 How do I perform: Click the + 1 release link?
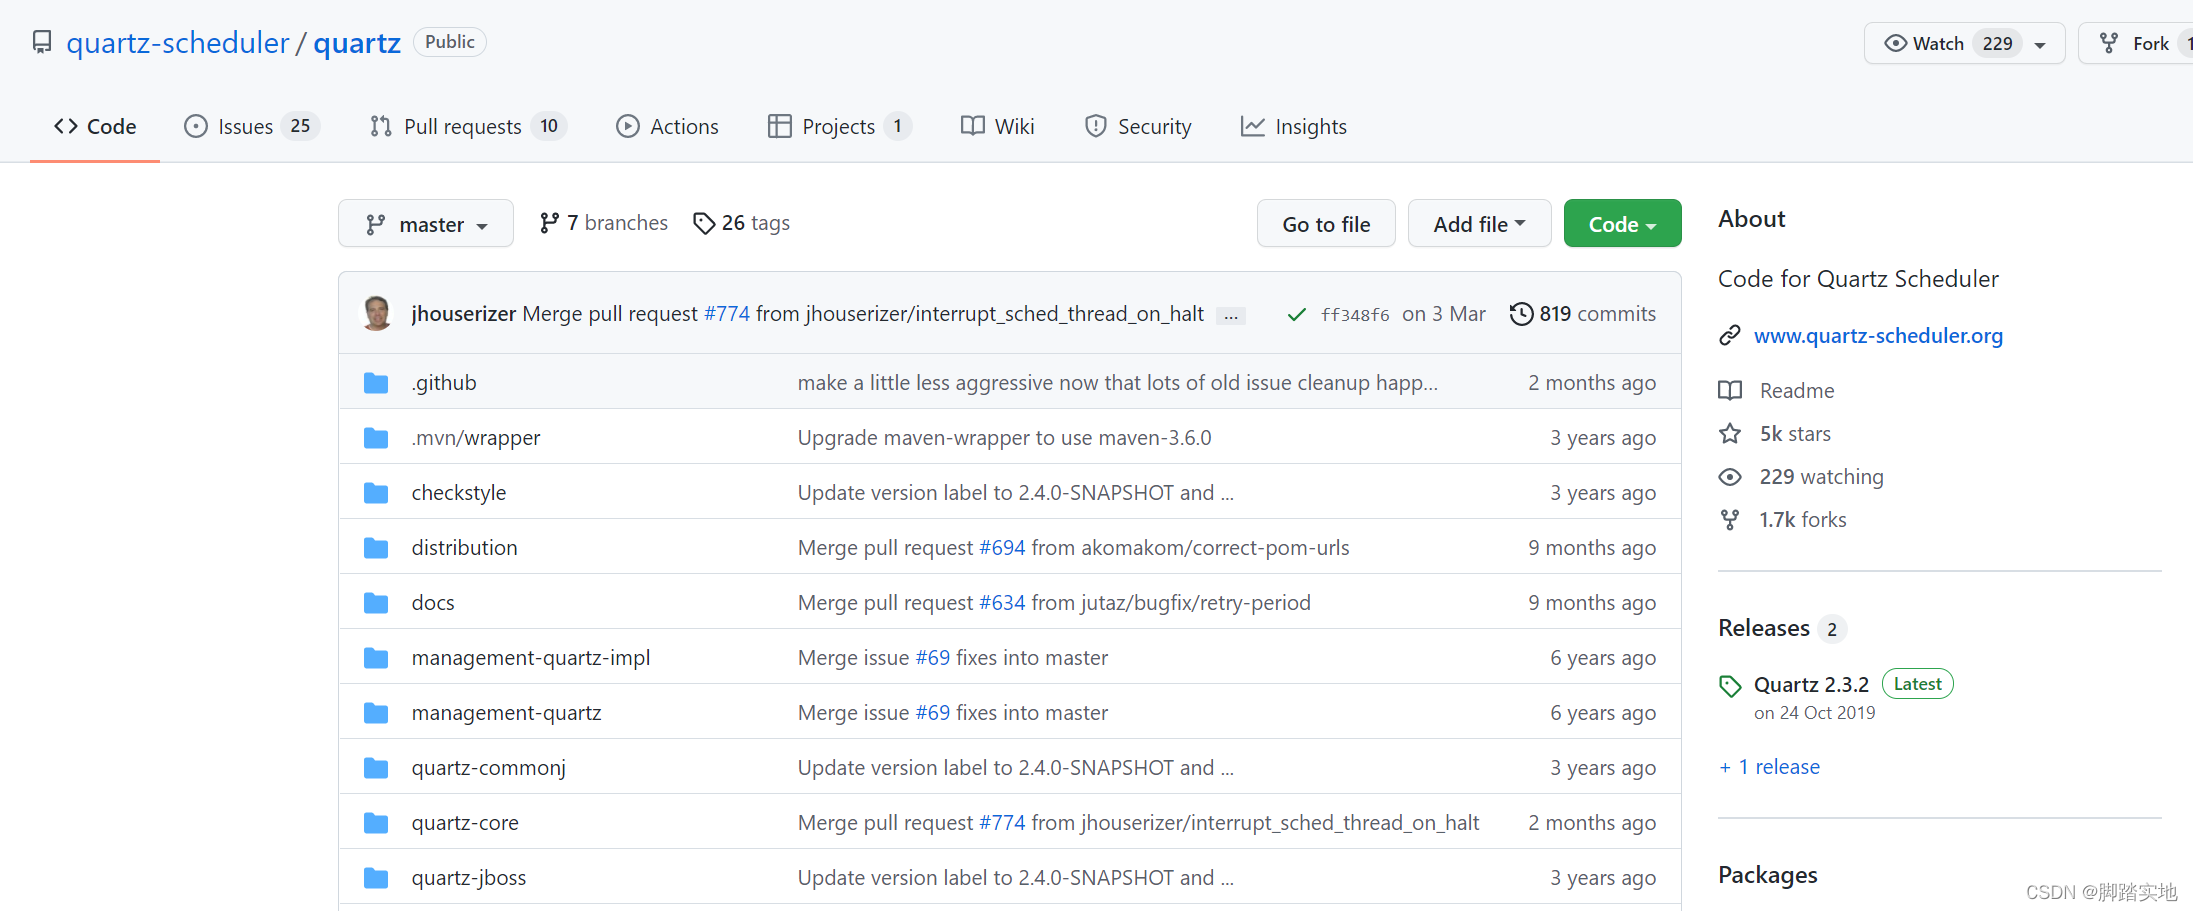1769,767
